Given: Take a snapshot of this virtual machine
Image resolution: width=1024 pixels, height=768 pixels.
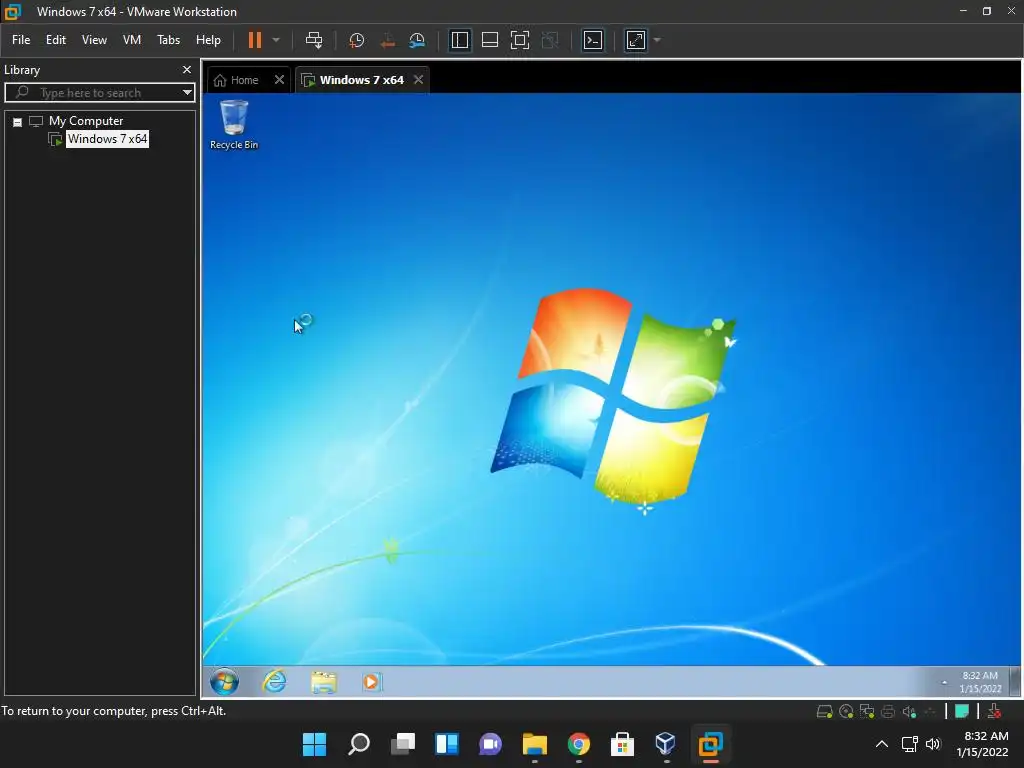Looking at the screenshot, I should (x=357, y=40).
